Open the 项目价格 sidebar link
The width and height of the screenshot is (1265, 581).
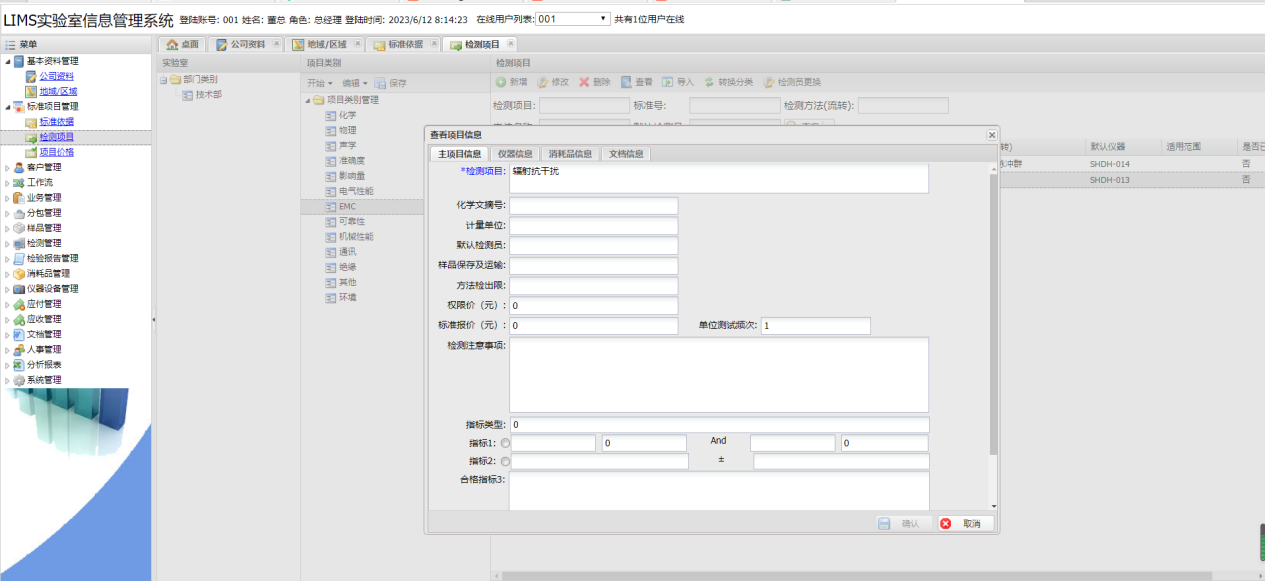pyautogui.click(x=56, y=152)
